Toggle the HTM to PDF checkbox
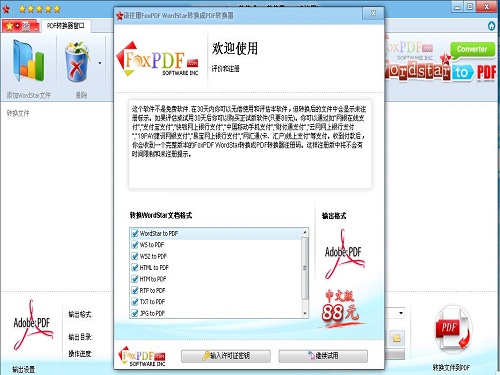Viewport: 500px width, 375px height. [135, 279]
